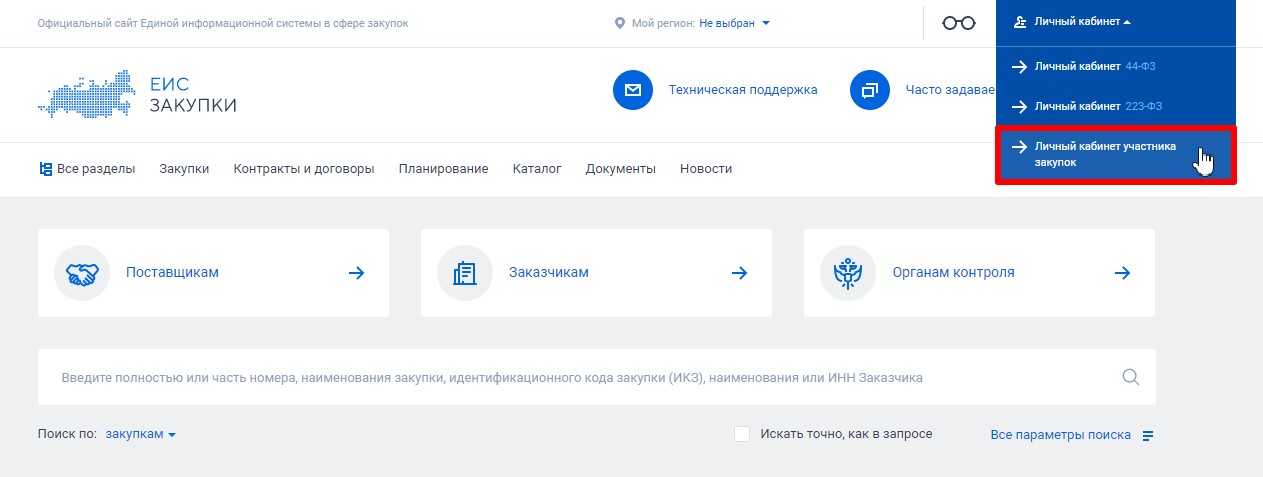Click the arrow on Заказчикам card
The height and width of the screenshot is (477, 1263).
point(739,273)
